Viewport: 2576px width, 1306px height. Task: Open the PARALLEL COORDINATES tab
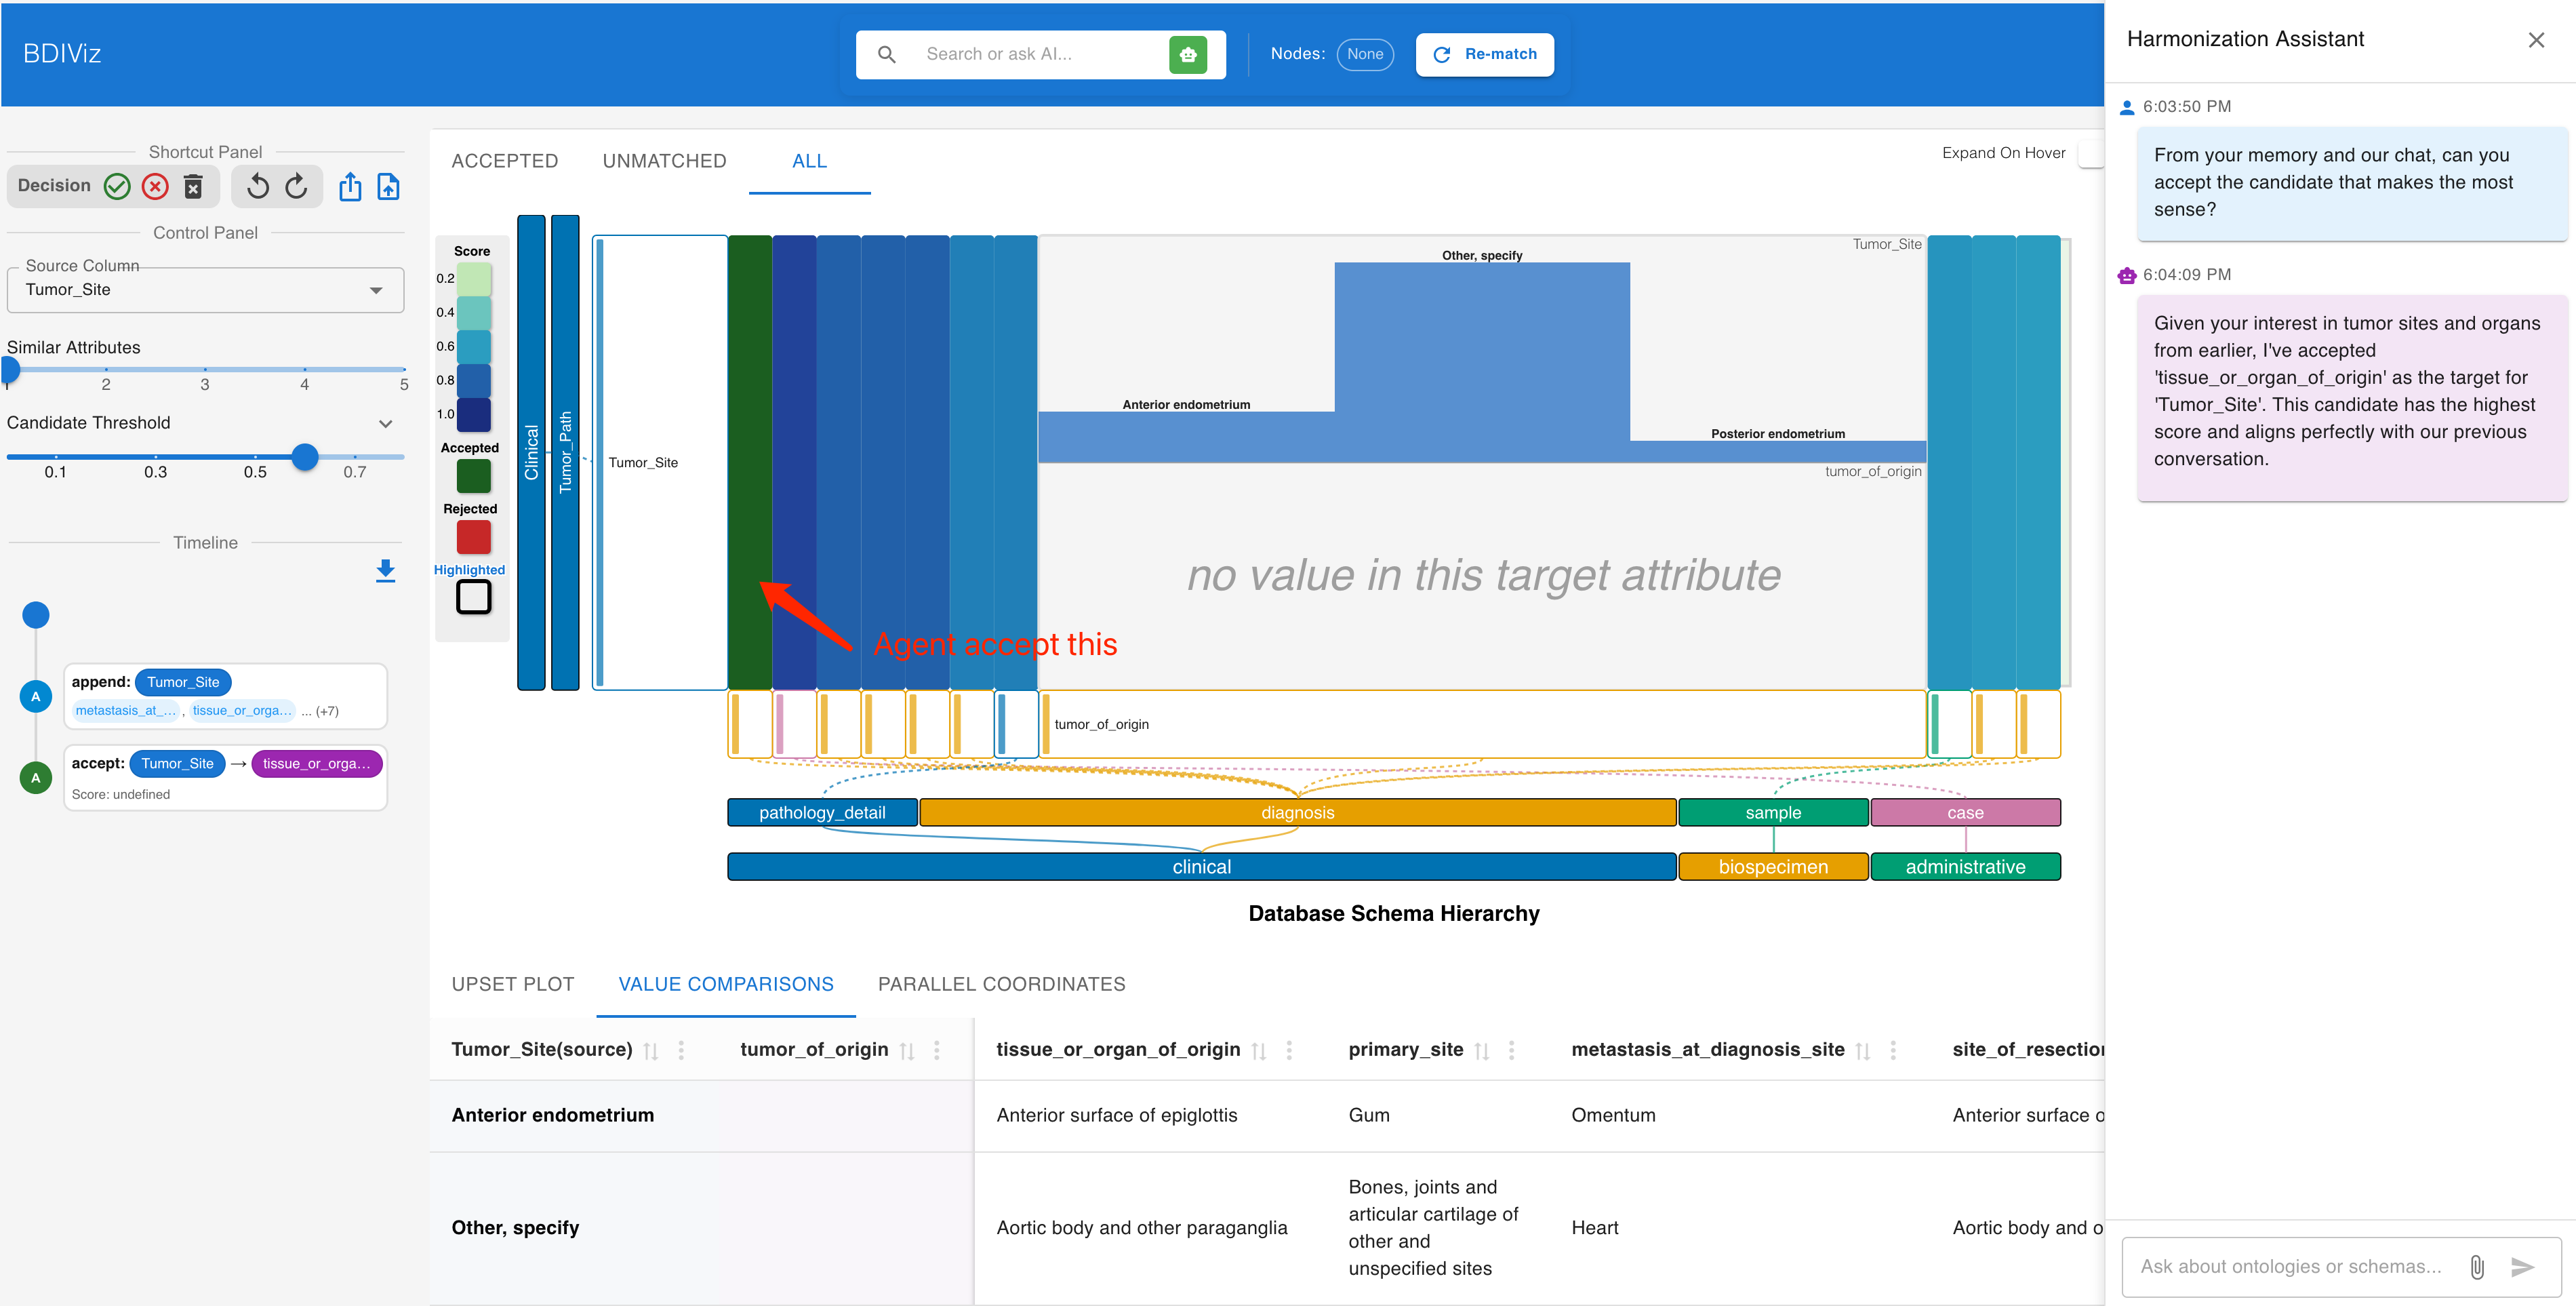pos(1001,984)
